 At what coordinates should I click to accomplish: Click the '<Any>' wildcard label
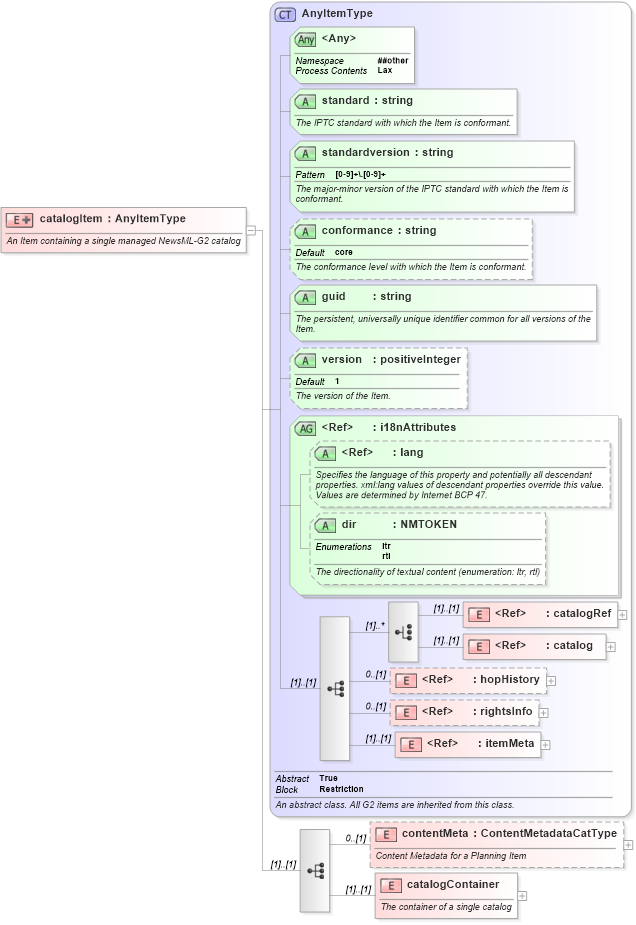pyautogui.click(x=339, y=38)
